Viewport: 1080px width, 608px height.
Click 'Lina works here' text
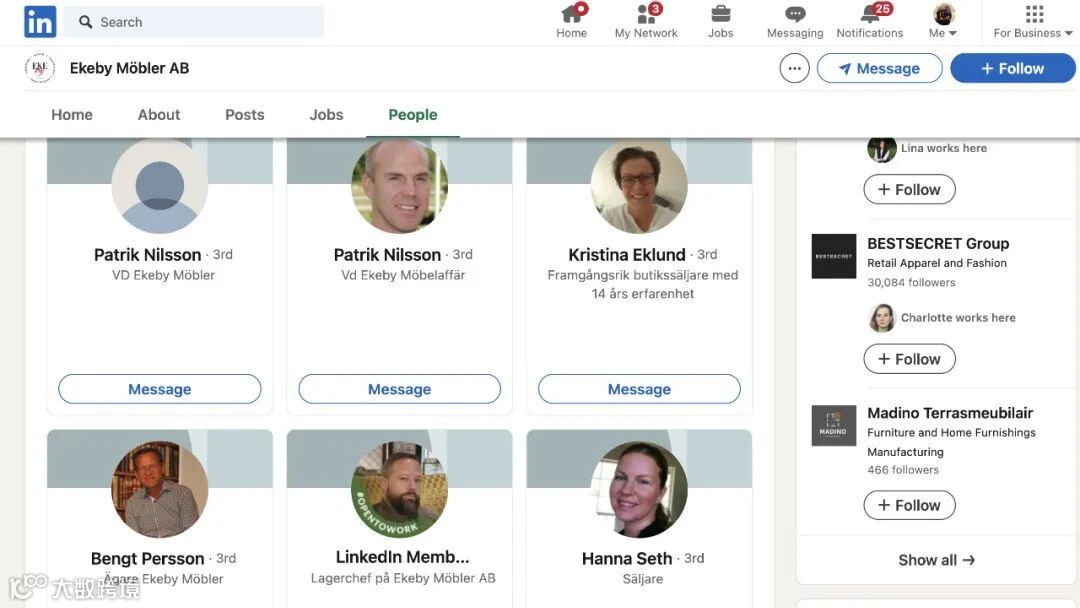point(944,148)
